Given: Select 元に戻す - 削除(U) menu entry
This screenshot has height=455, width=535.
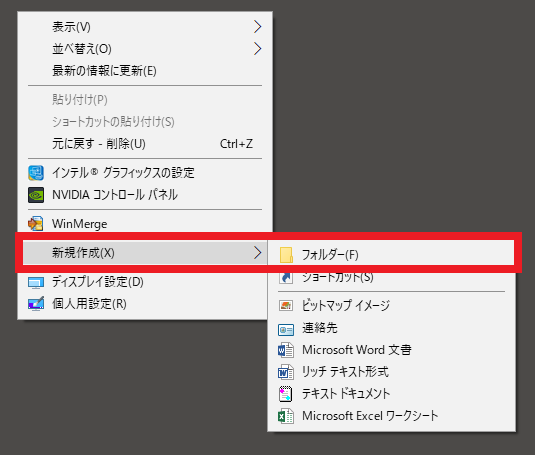Looking at the screenshot, I should click(145, 144).
